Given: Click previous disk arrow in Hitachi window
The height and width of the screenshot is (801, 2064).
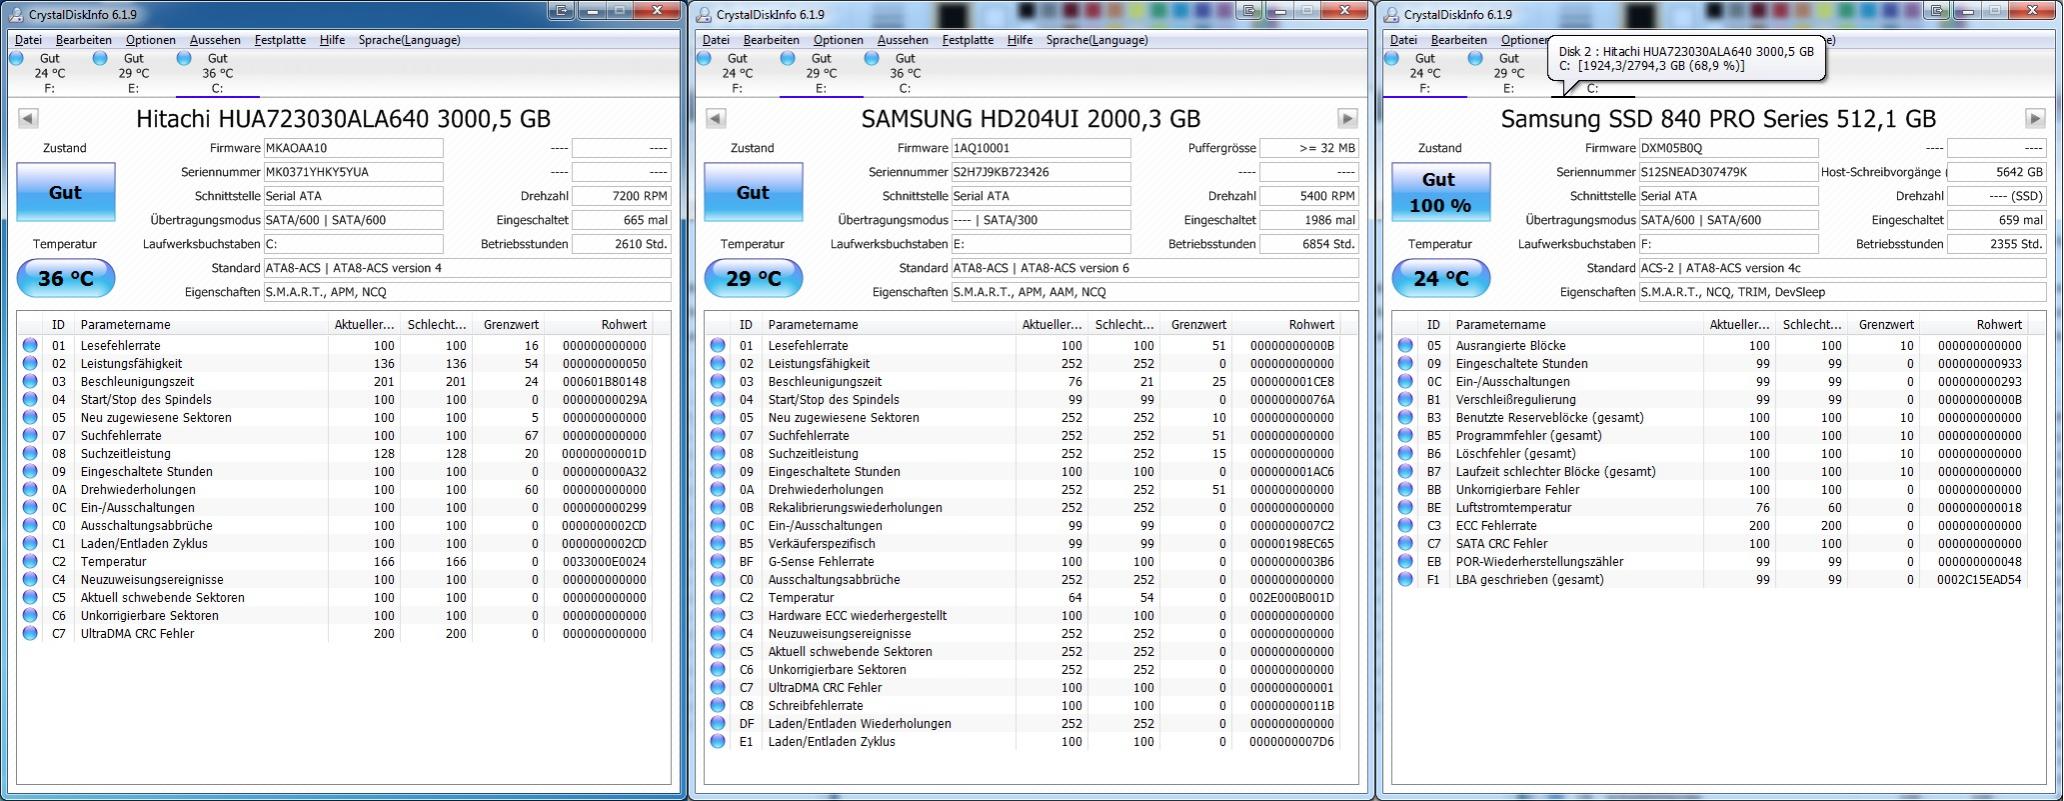Looking at the screenshot, I should pos(28,118).
